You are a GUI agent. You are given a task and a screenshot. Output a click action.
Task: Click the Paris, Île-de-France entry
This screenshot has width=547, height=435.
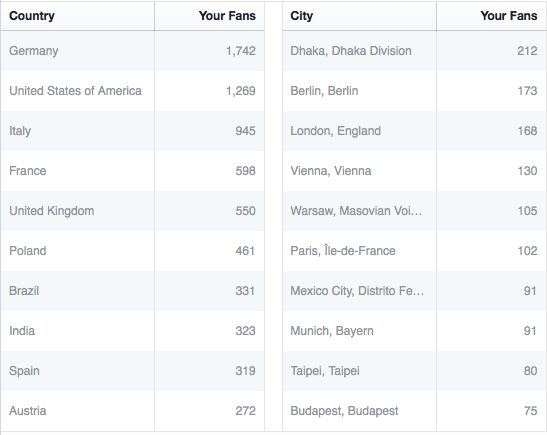pyautogui.click(x=343, y=251)
